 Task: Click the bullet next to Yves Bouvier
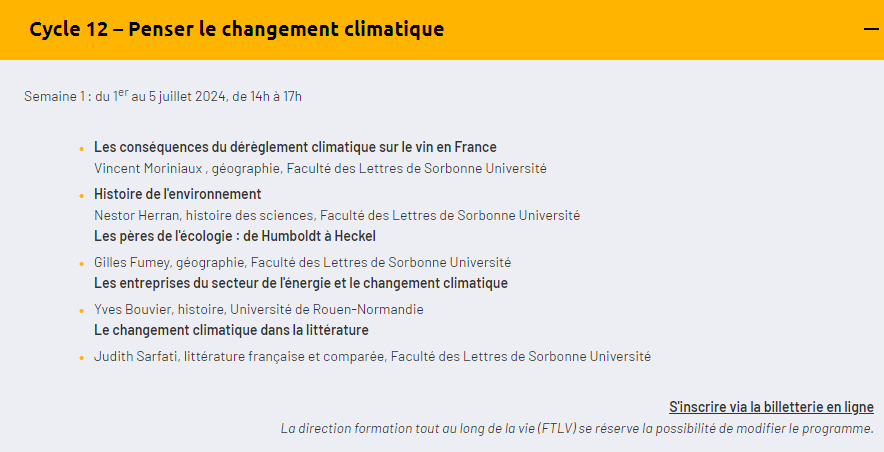click(82, 311)
